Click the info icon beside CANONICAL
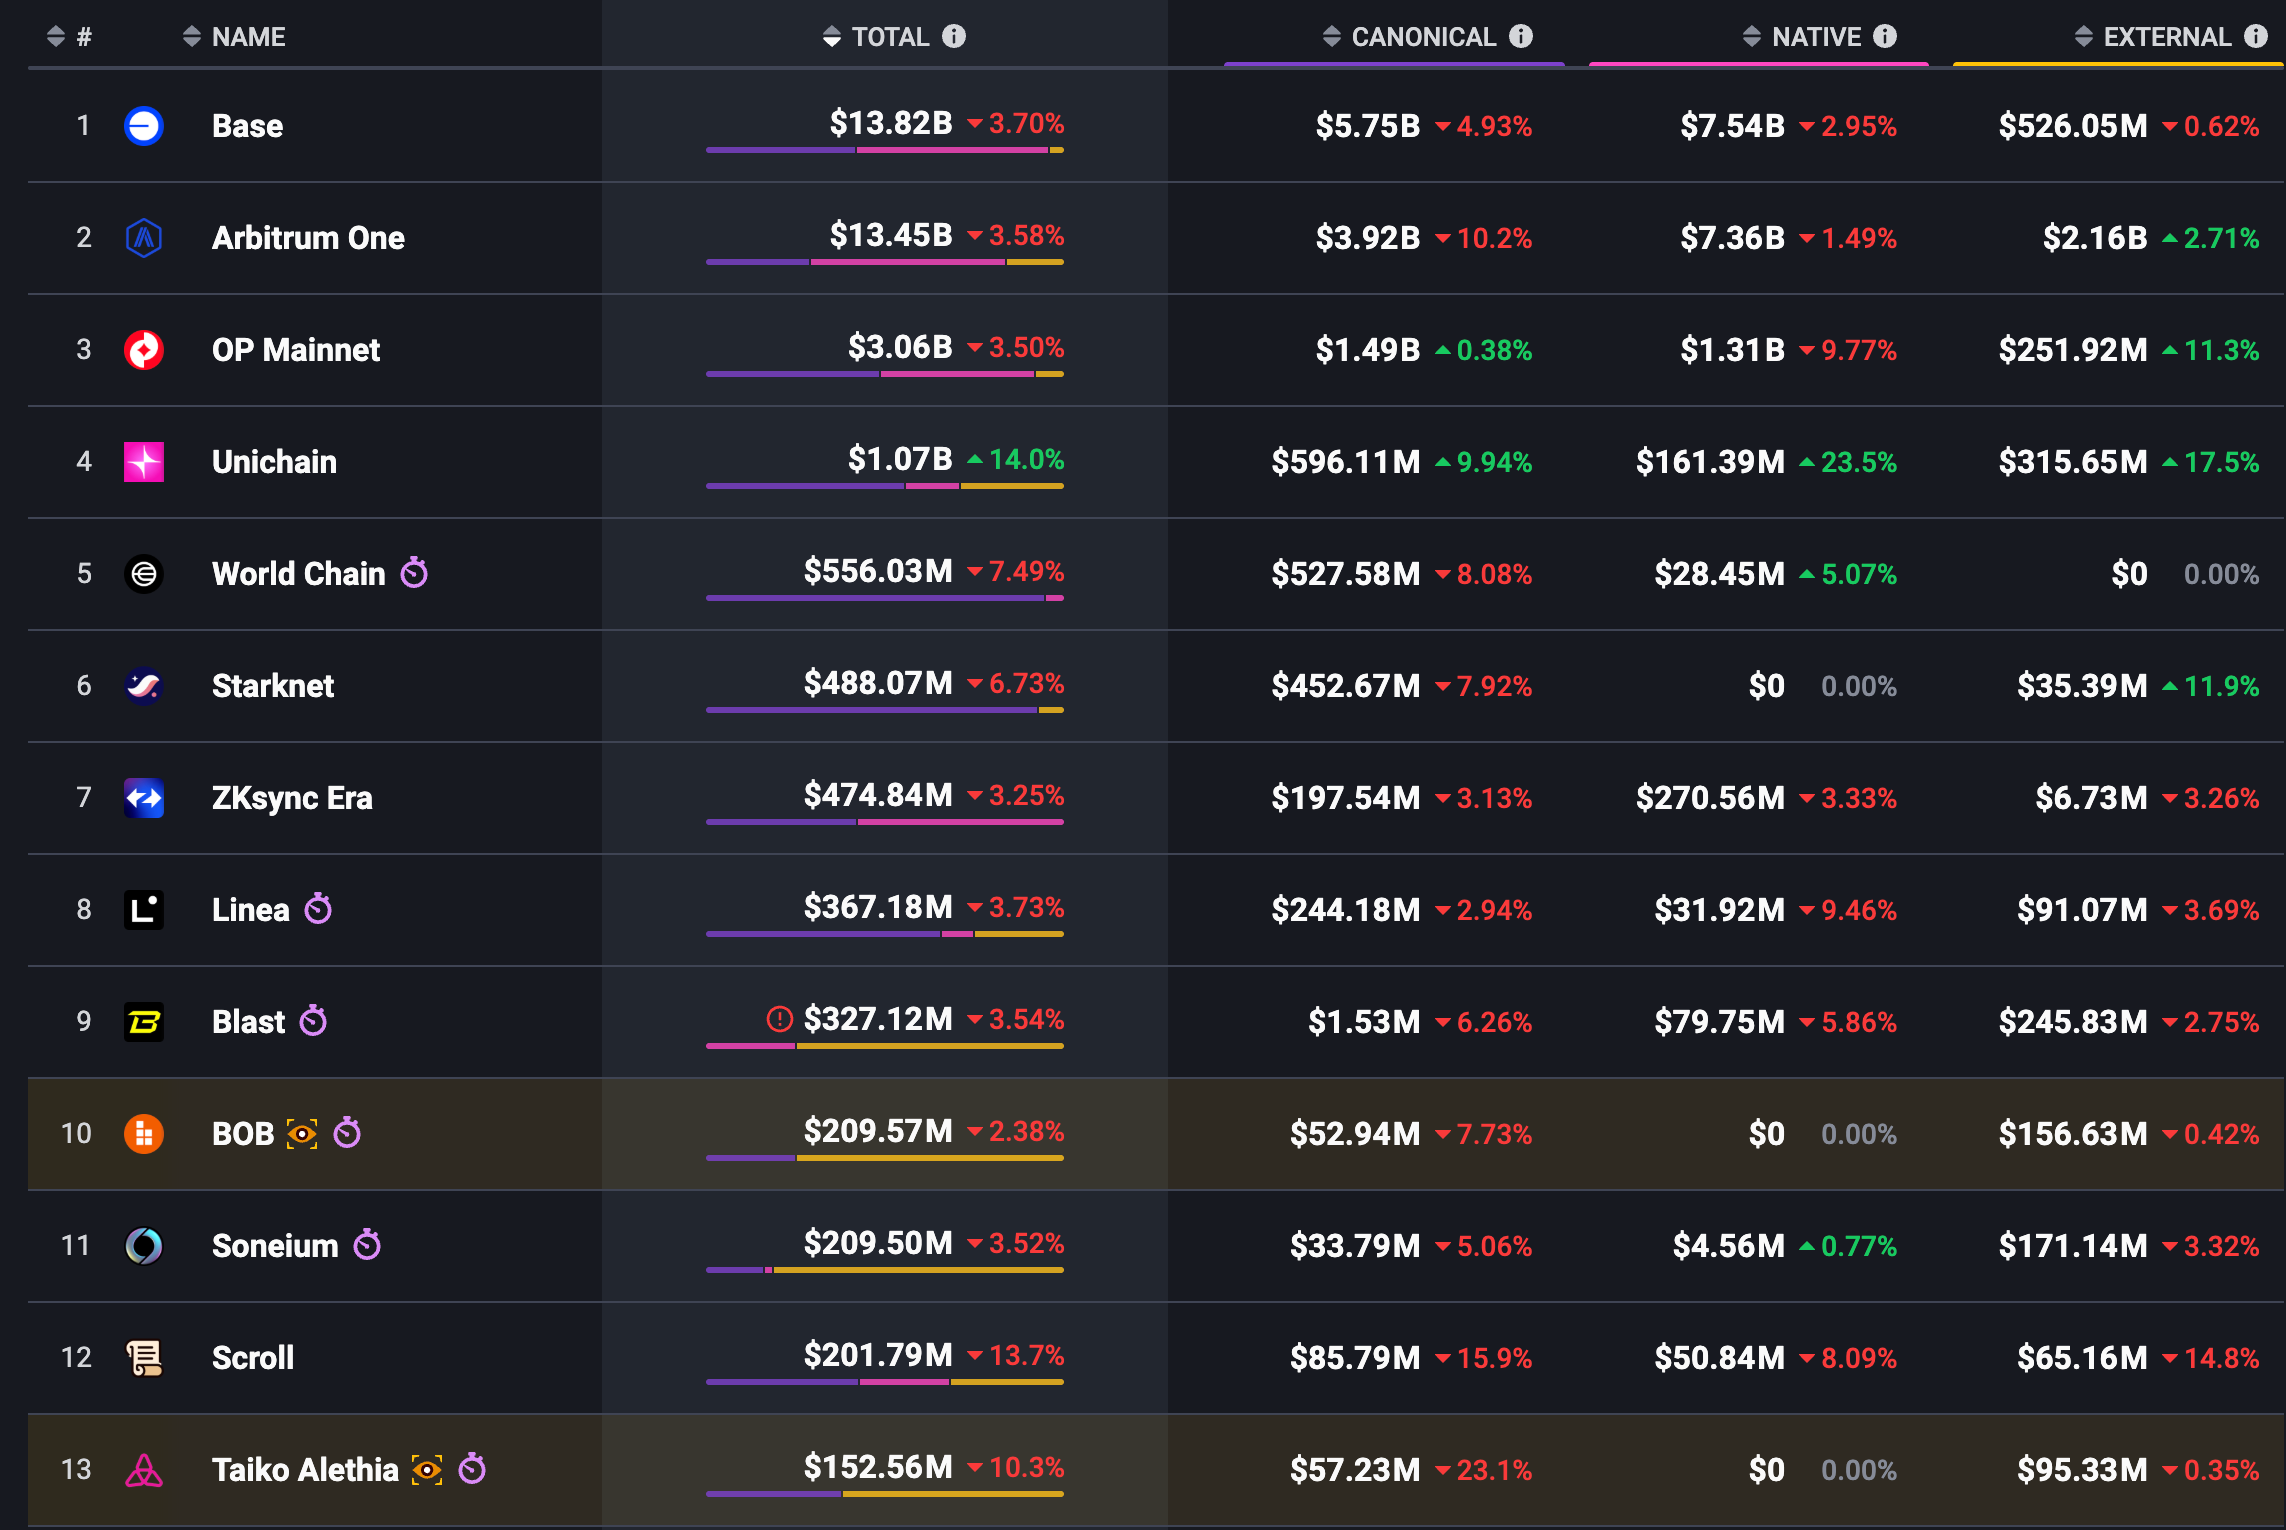 pyautogui.click(x=1521, y=37)
